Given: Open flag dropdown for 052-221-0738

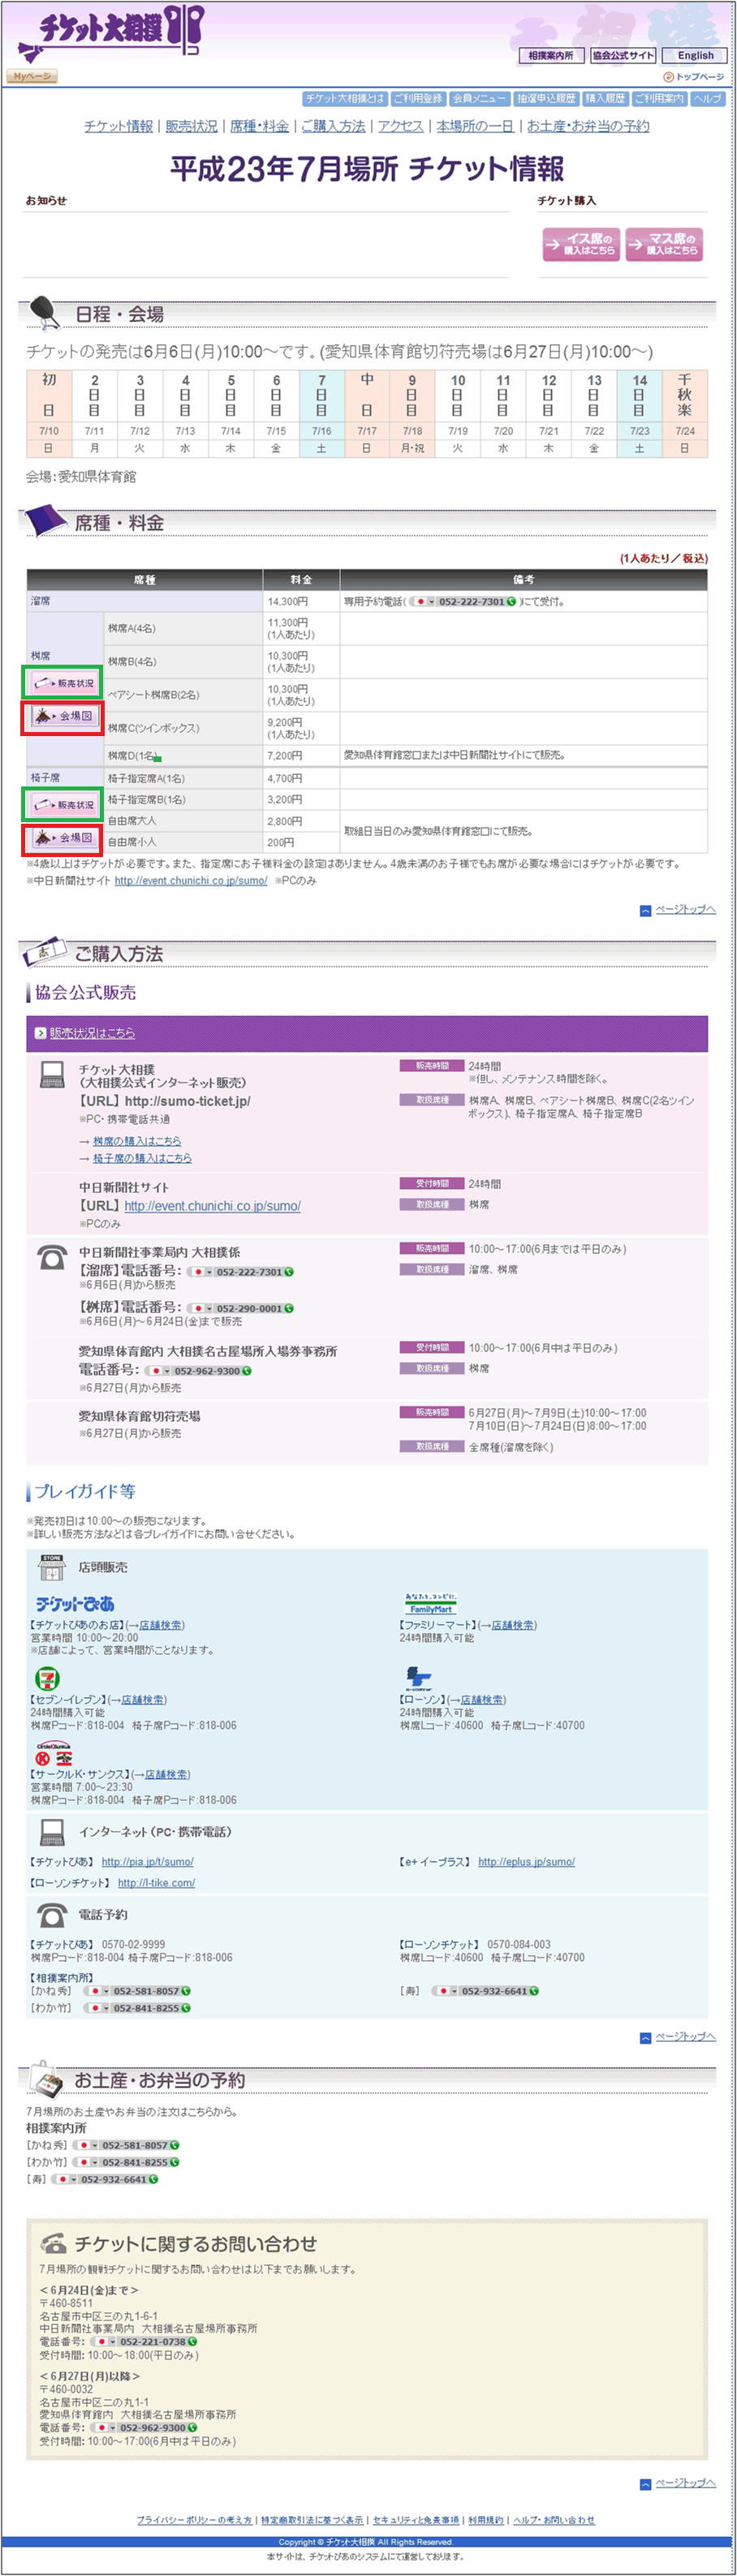Looking at the screenshot, I should [x=104, y=2341].
